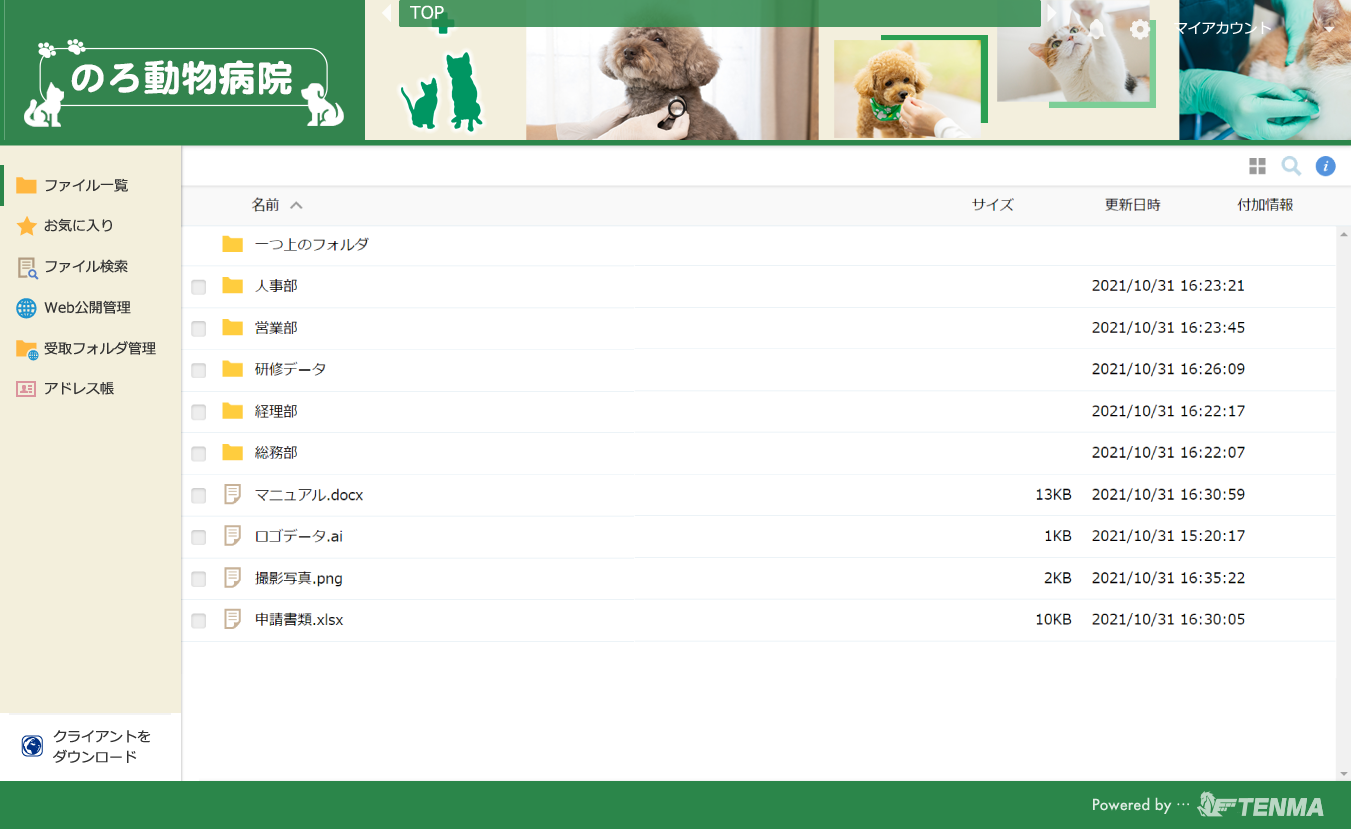
Task: Open the 営業部 folder name
Action: 276,328
